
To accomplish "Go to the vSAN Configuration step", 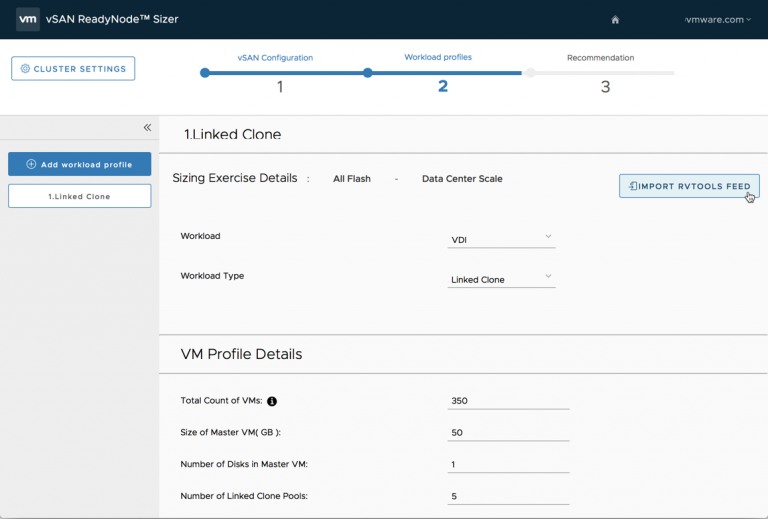I will point(275,58).
